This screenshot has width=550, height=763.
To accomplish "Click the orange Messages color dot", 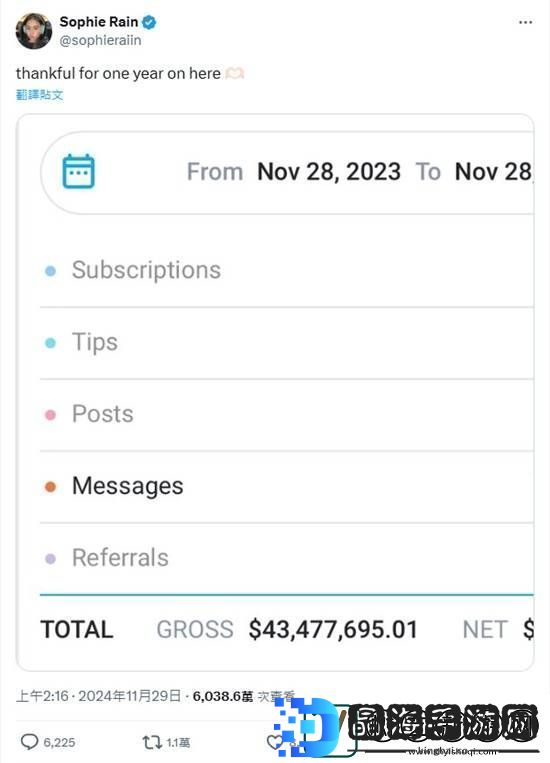I will tap(50, 487).
